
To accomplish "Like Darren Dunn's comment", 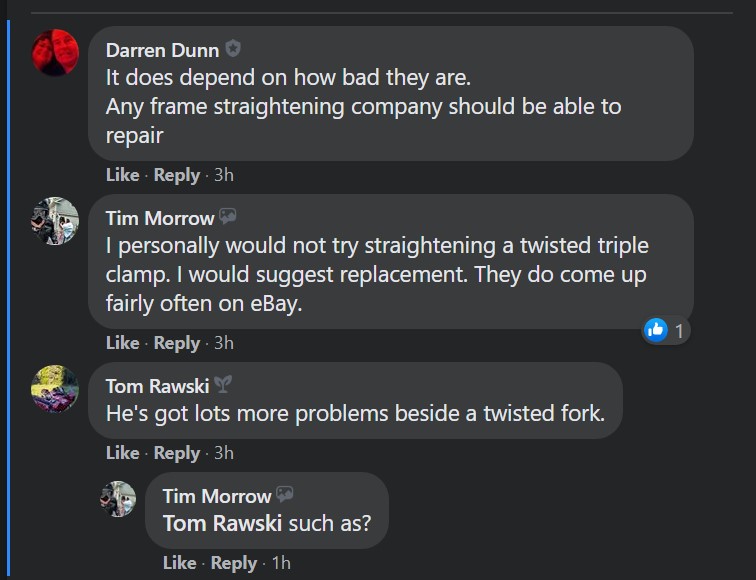I will click(122, 175).
